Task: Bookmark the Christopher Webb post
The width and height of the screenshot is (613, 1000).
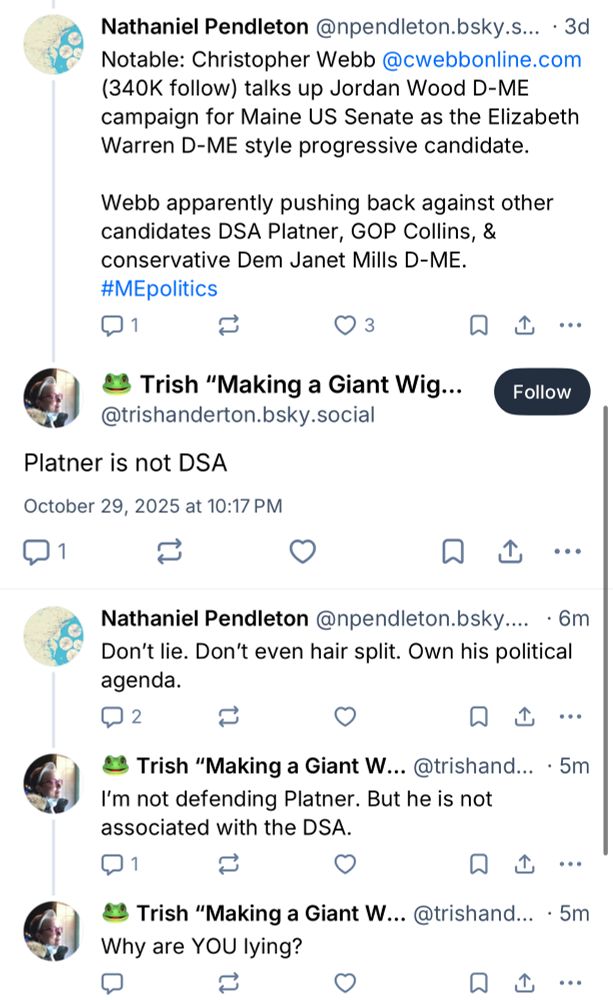Action: tap(479, 325)
